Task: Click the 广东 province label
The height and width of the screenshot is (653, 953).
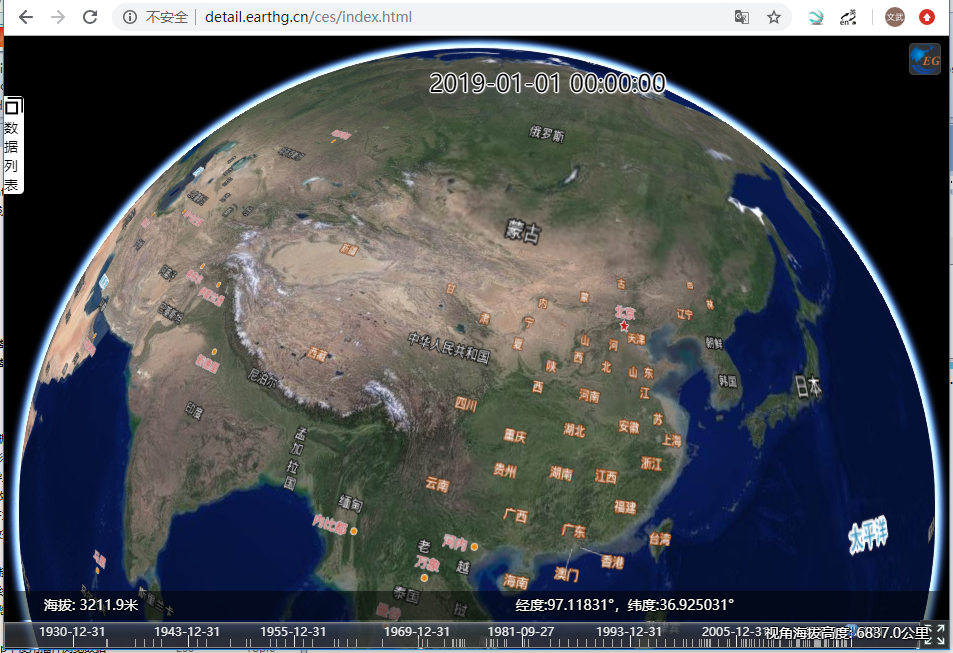Action: pyautogui.click(x=574, y=531)
